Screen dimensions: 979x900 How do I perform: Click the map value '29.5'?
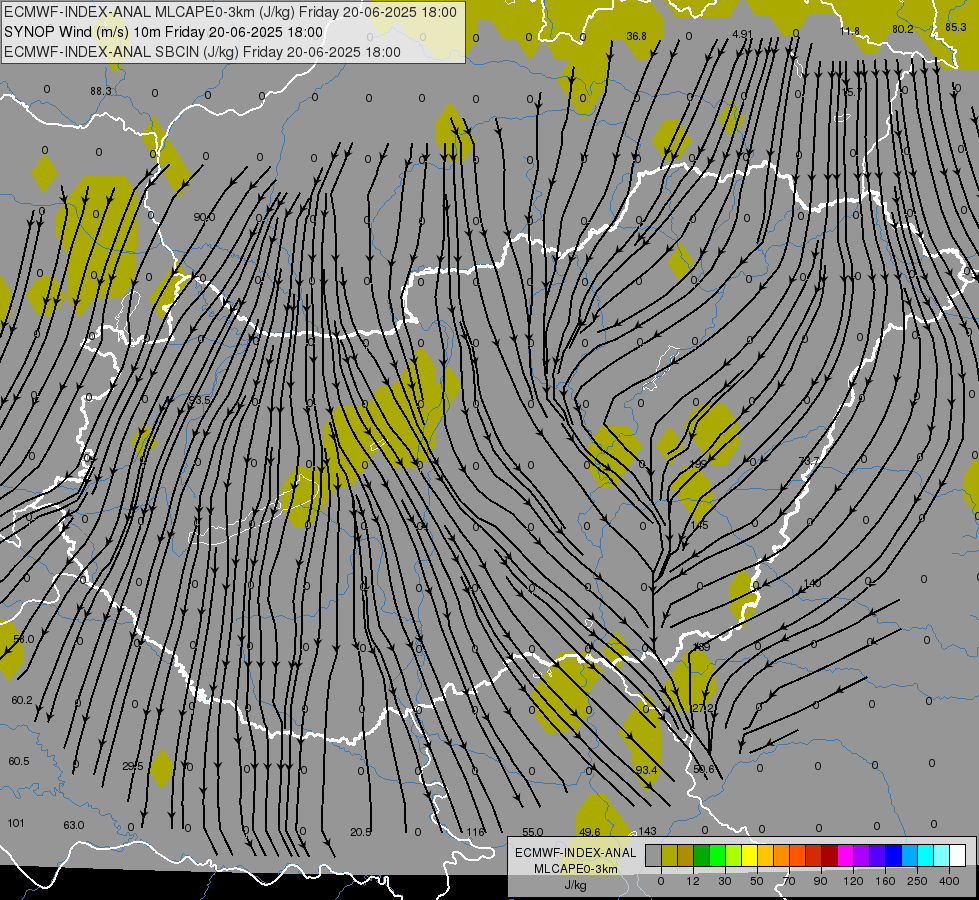132,766
